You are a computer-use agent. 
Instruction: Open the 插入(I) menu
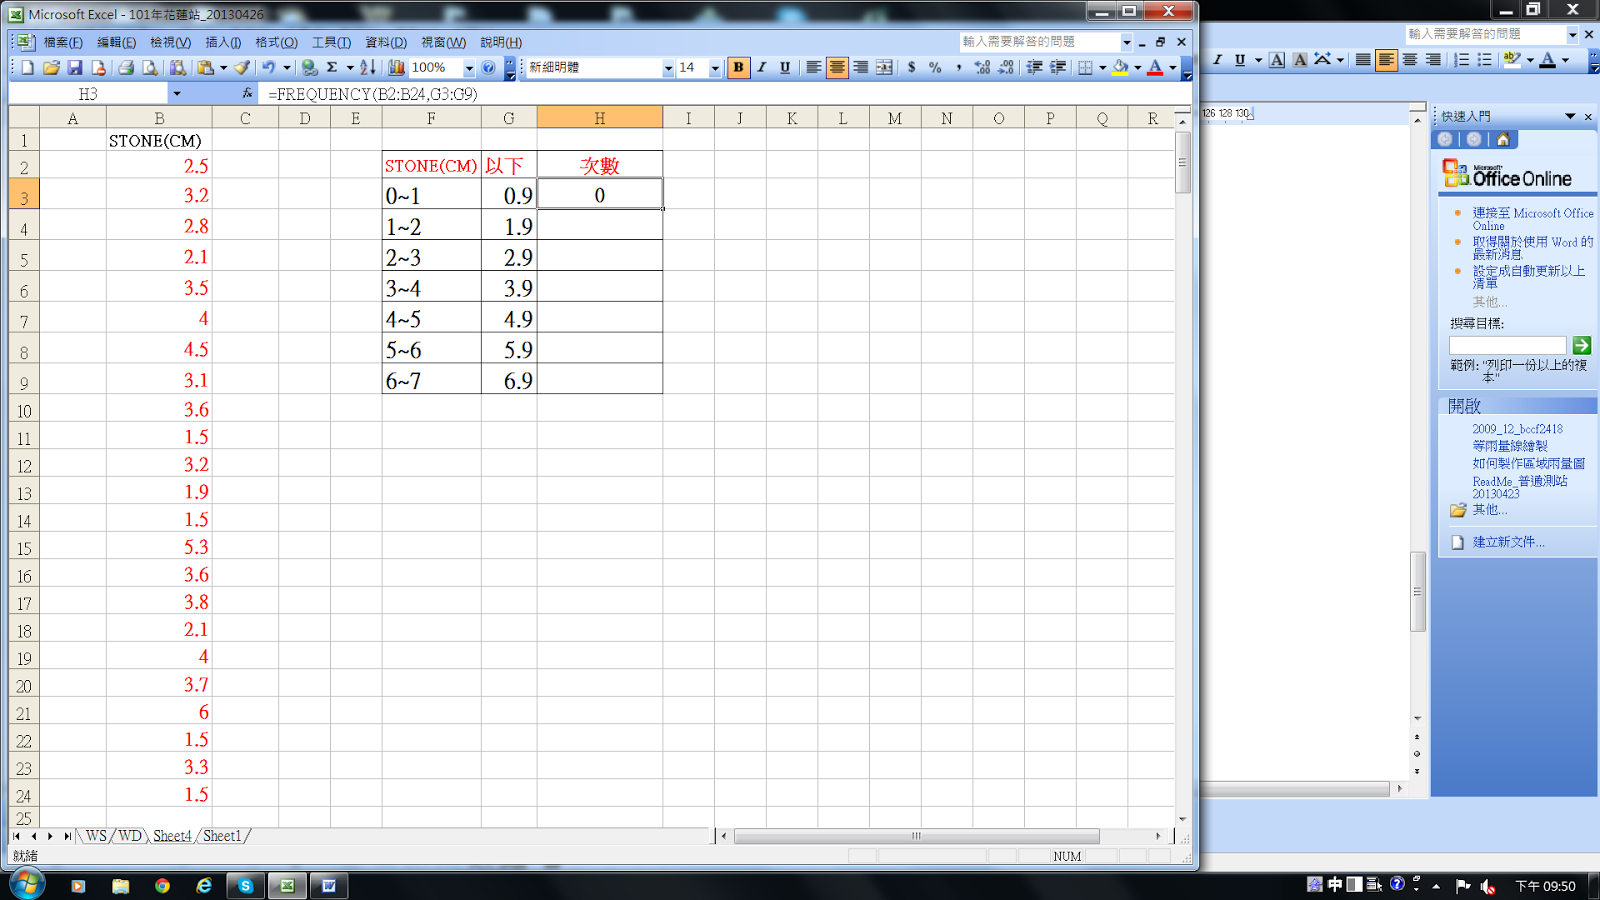[223, 42]
